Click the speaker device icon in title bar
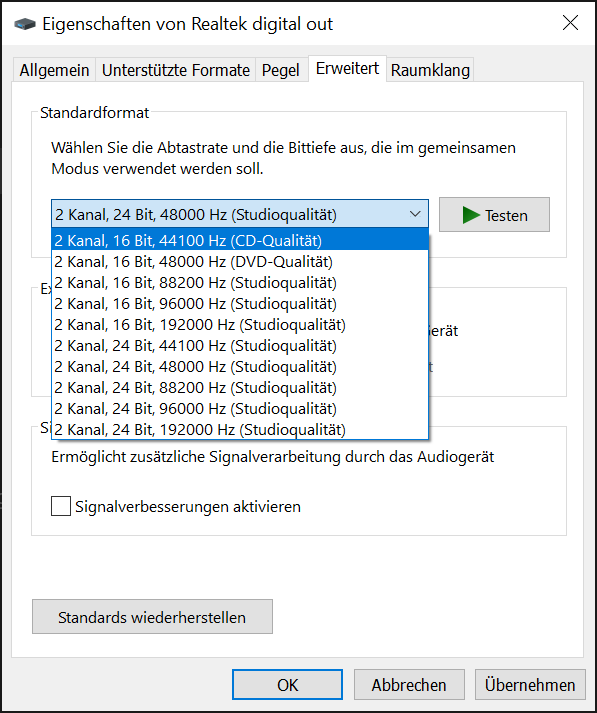The width and height of the screenshot is (597, 713). coord(25,24)
